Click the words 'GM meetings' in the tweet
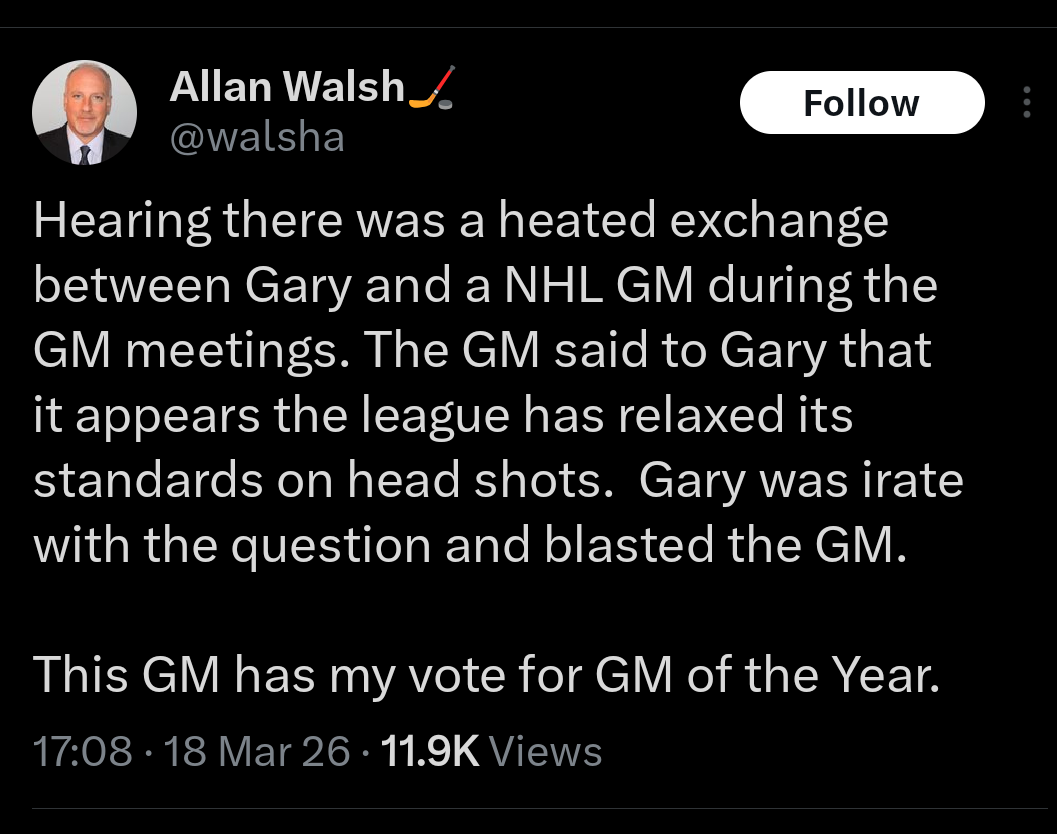This screenshot has height=834, width=1057. pos(191,351)
